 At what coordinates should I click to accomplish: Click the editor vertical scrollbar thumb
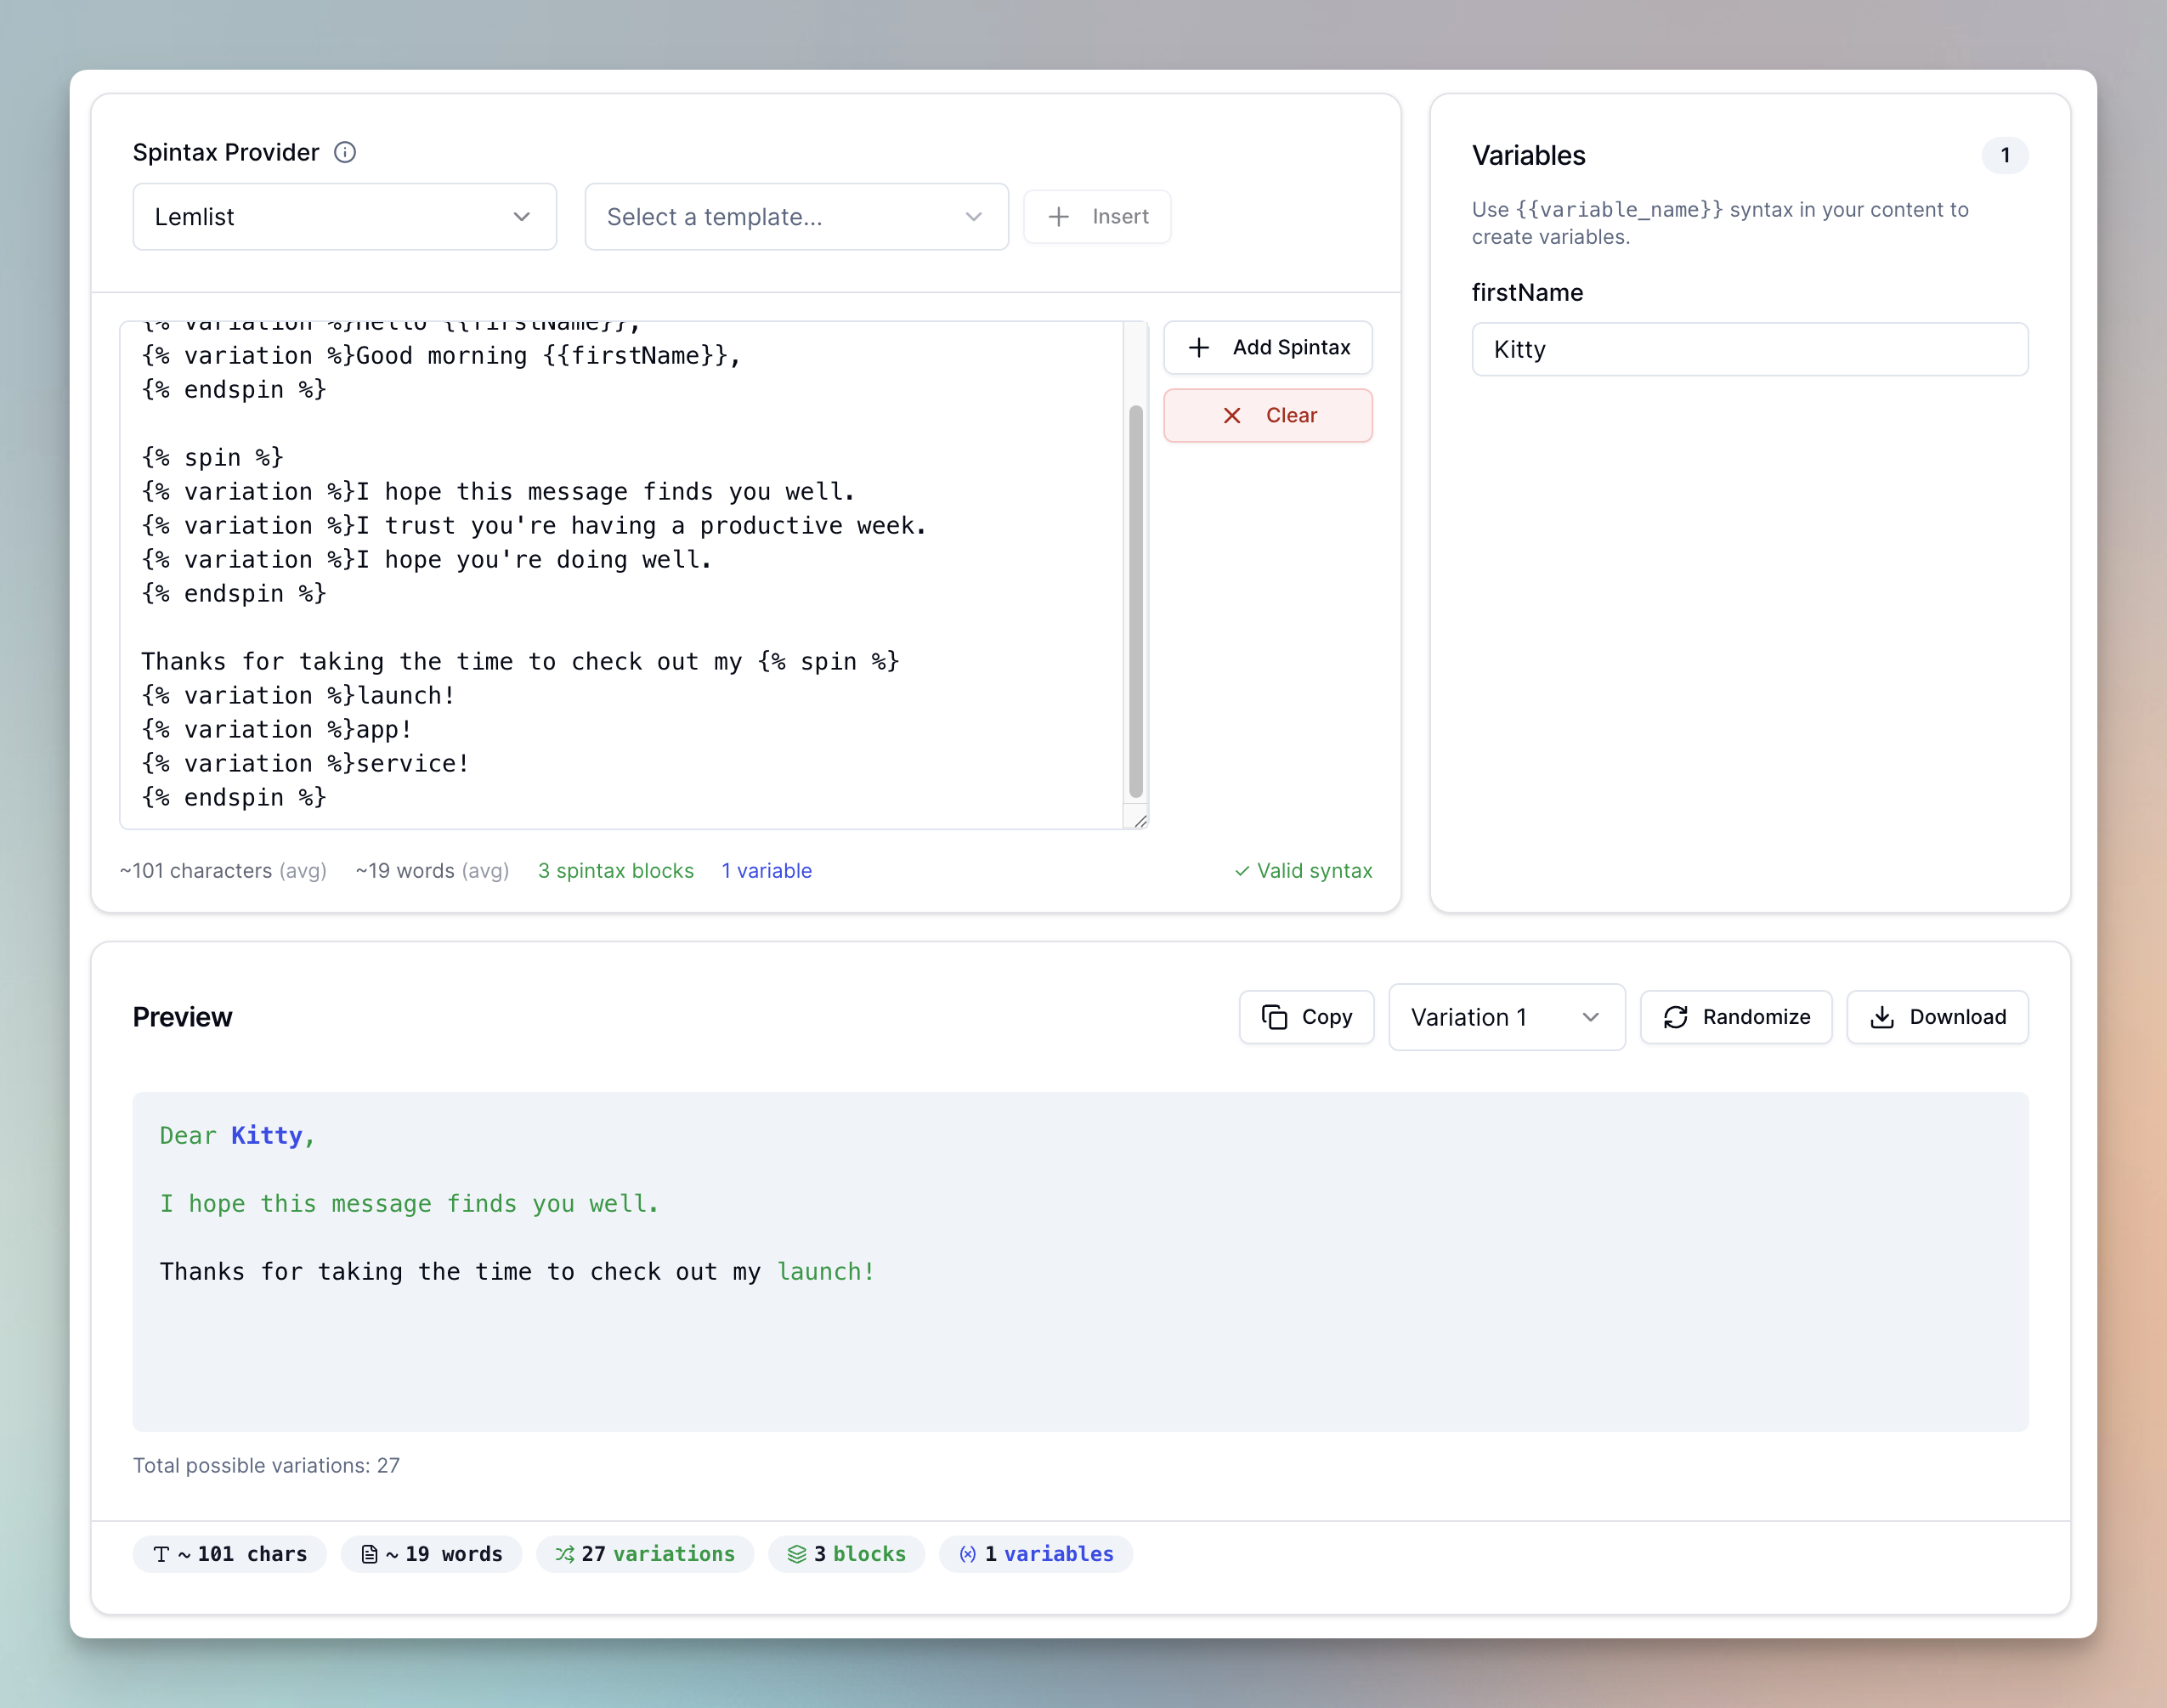(1136, 600)
